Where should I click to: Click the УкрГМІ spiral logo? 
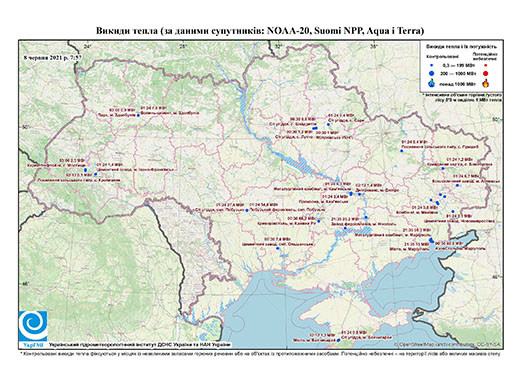coord(33,326)
